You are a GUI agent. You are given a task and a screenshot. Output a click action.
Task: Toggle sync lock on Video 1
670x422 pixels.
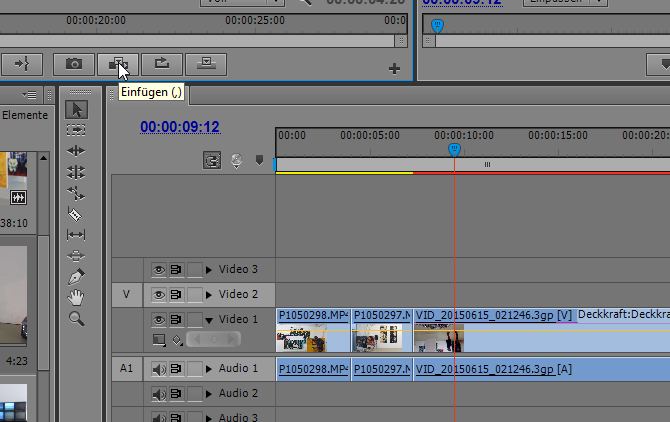[x=176, y=319]
